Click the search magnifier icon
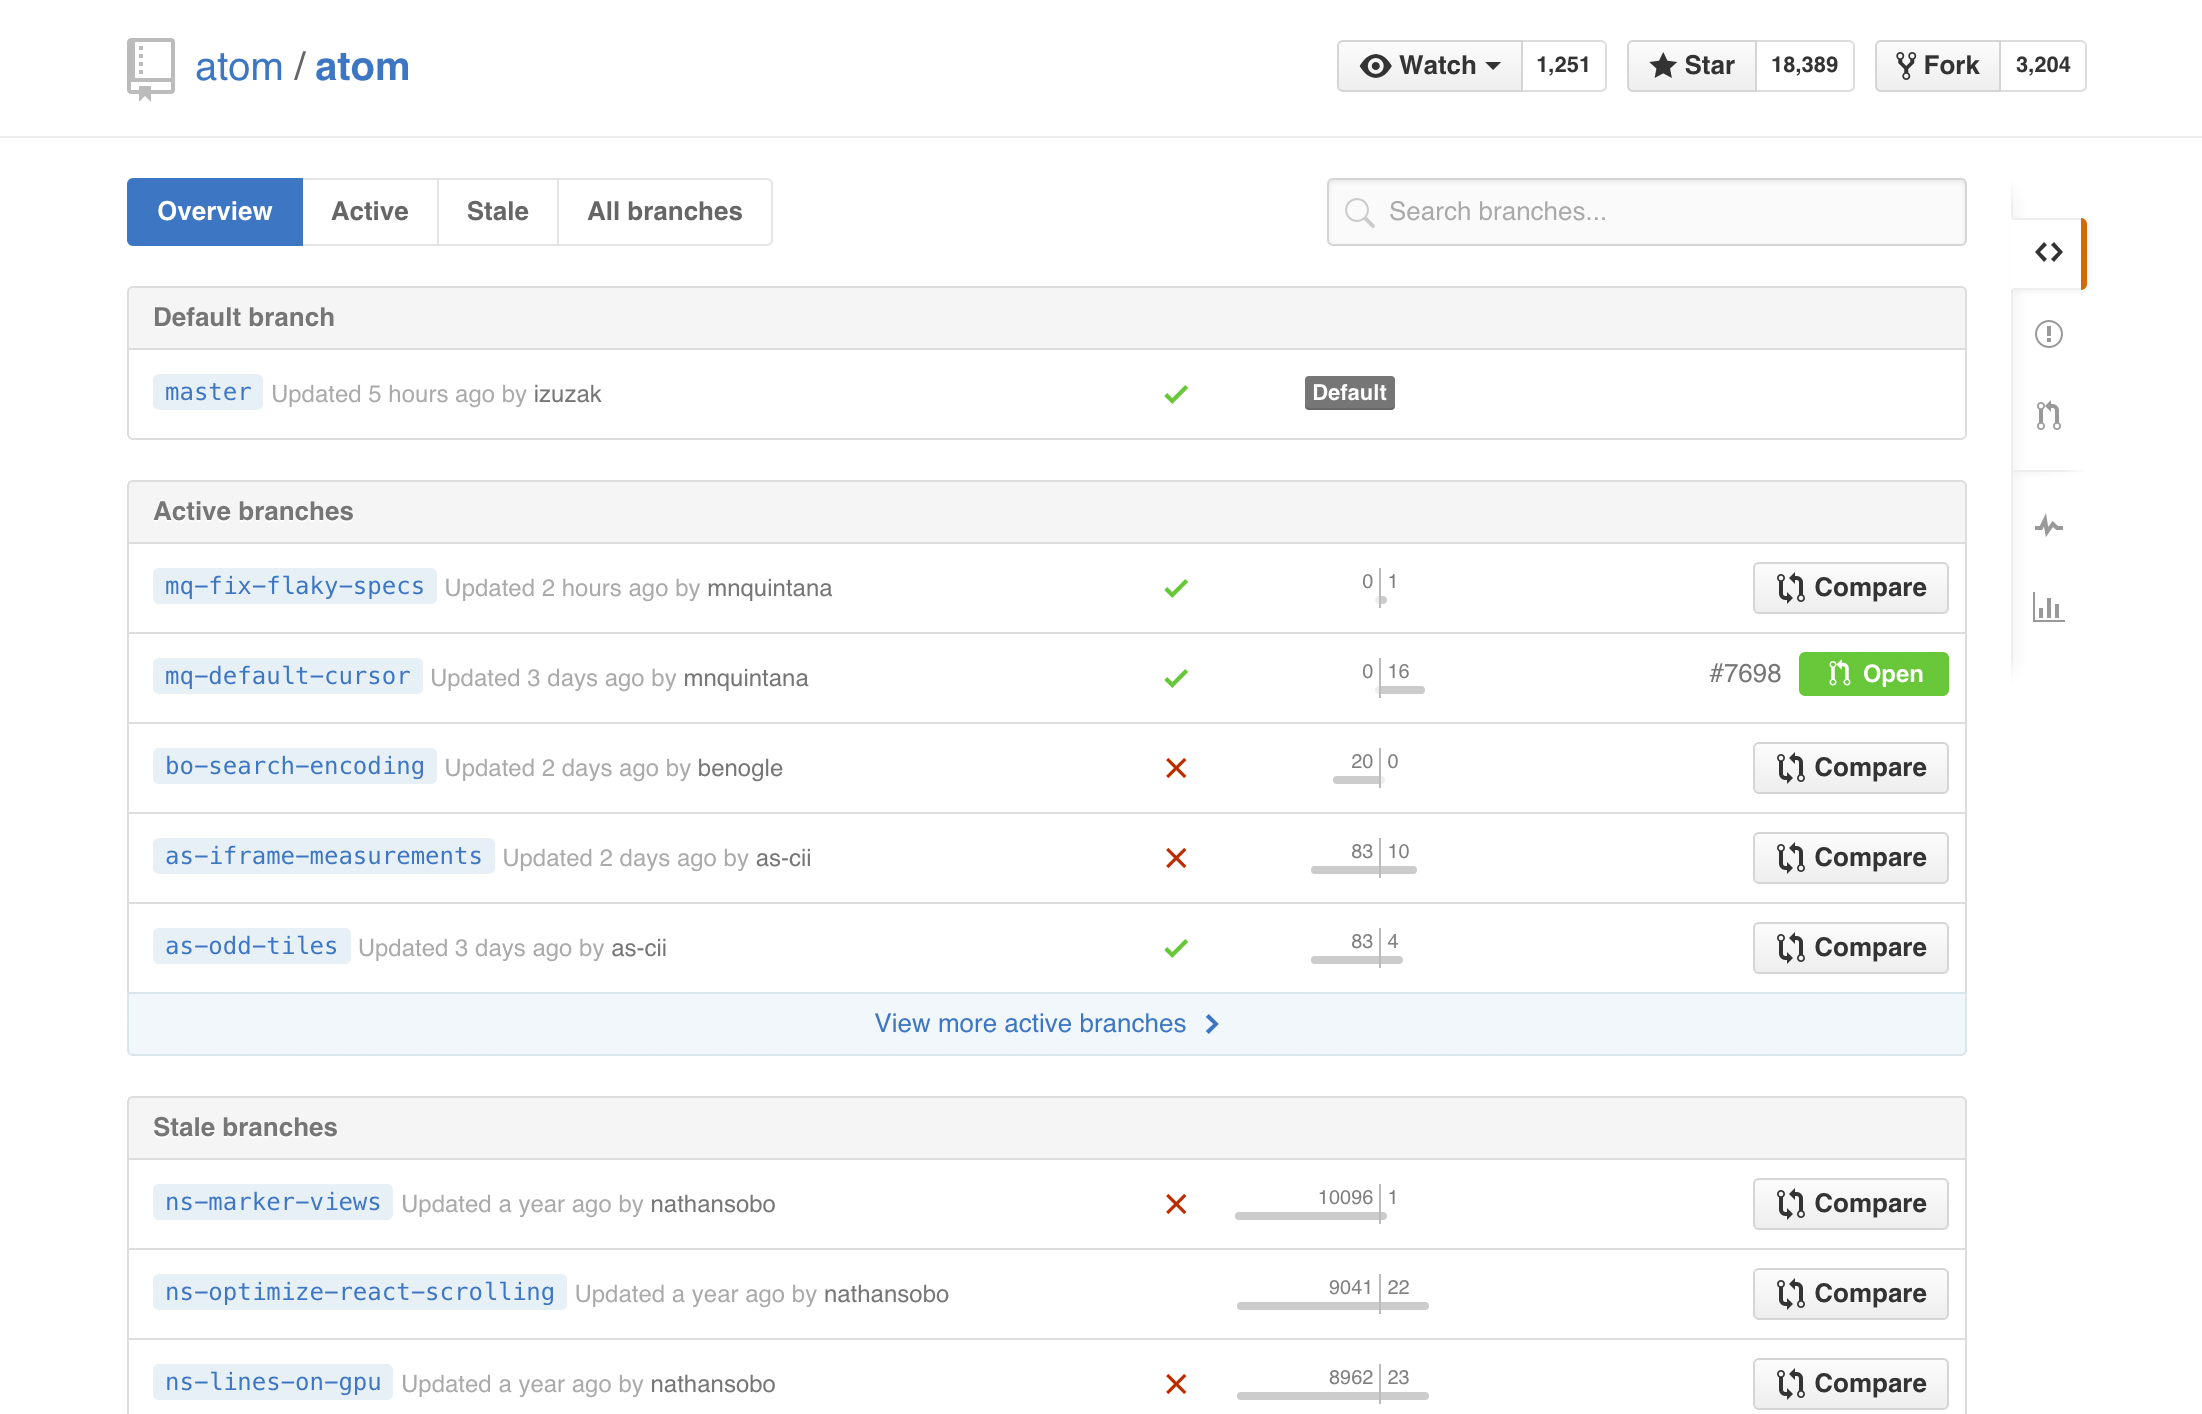 tap(1359, 212)
